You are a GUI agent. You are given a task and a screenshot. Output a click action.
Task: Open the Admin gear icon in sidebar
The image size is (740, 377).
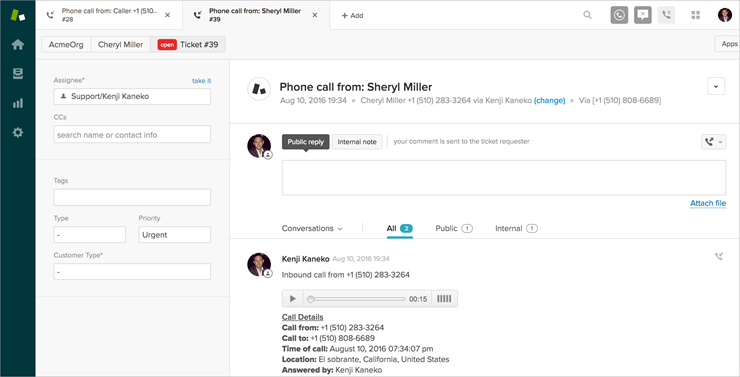pos(17,133)
